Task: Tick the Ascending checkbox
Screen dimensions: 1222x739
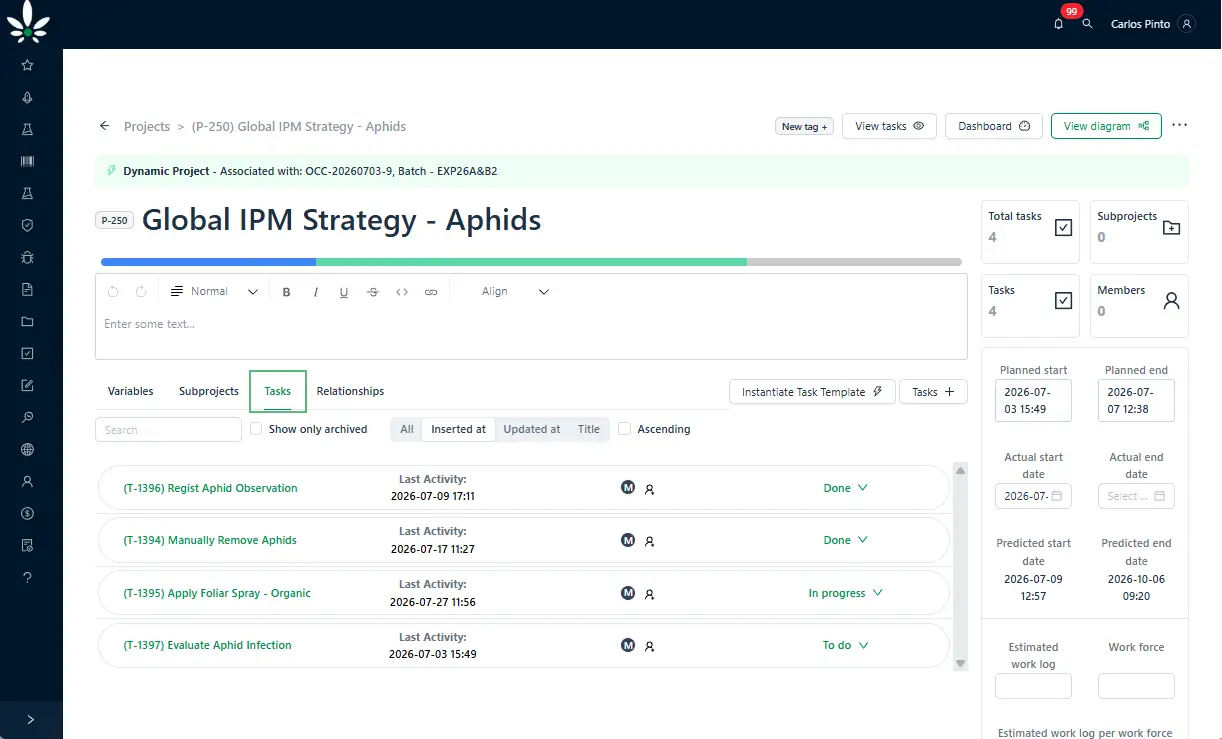Action: pos(625,429)
